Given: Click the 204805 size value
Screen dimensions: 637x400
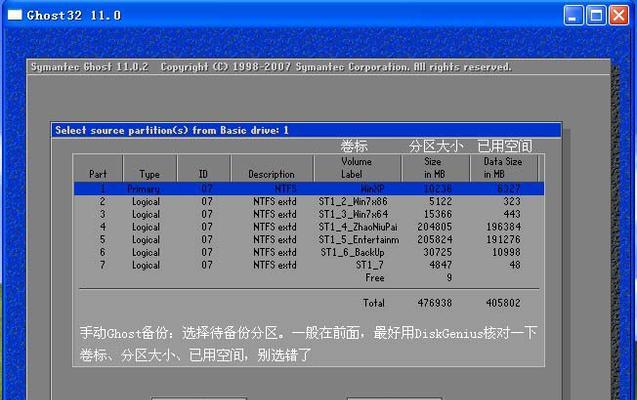Looking at the screenshot, I should click(435, 227).
